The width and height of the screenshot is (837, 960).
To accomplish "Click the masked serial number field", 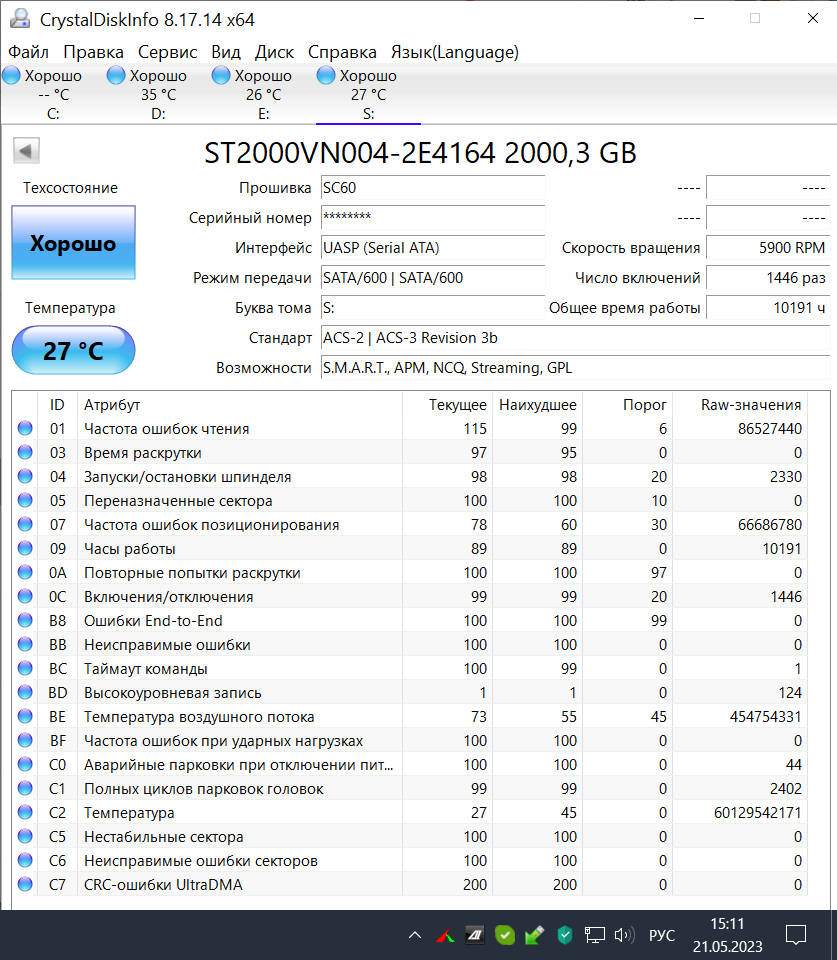I will click(x=433, y=217).
